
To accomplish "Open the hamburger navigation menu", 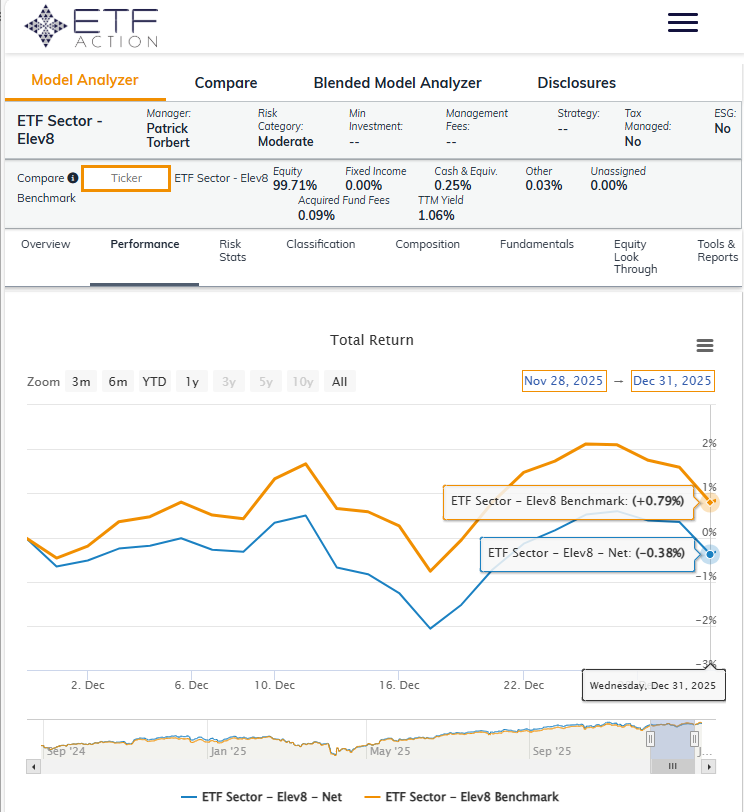I will (682, 23).
